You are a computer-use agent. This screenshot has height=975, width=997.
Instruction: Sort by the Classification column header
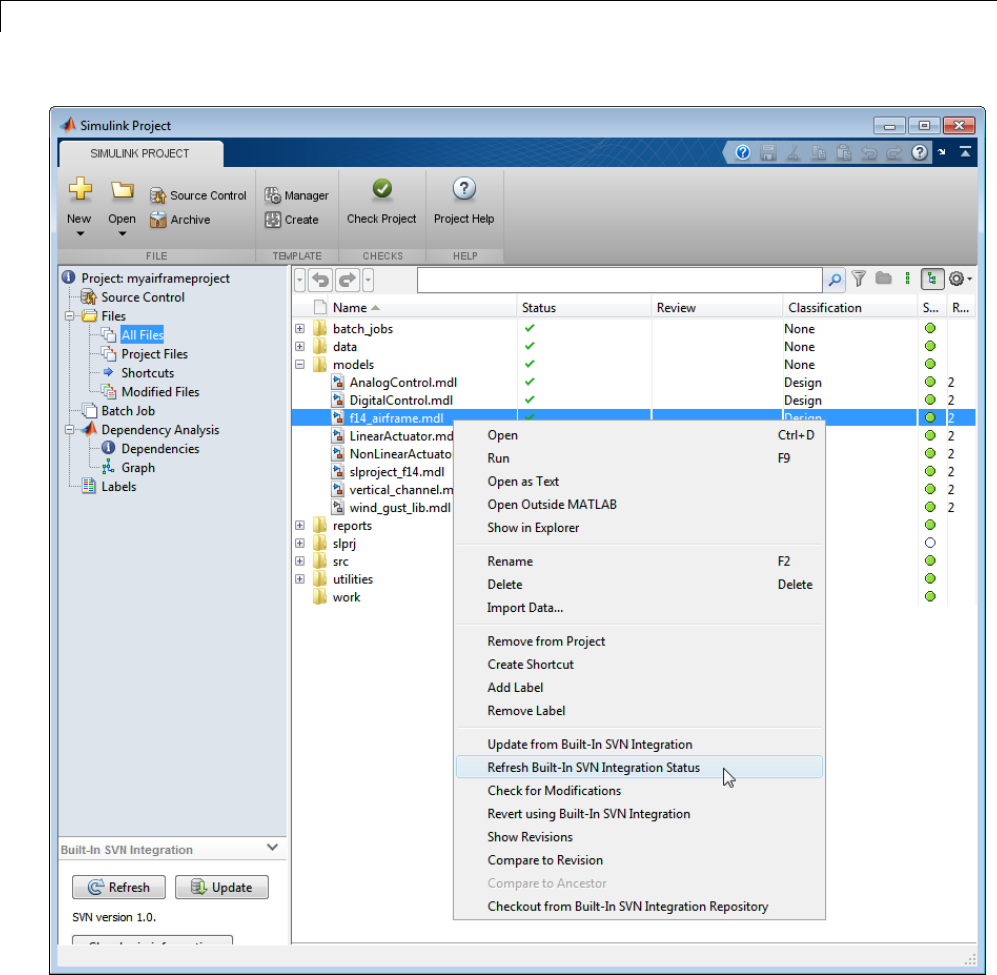click(849, 308)
